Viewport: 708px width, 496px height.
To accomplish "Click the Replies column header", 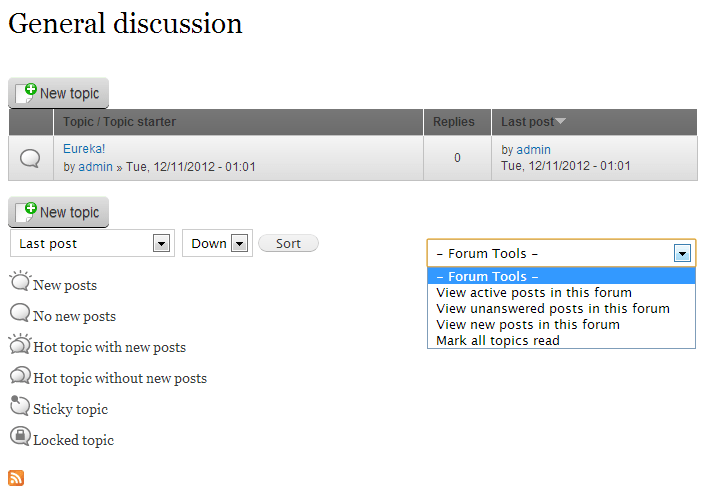I will click(x=454, y=122).
